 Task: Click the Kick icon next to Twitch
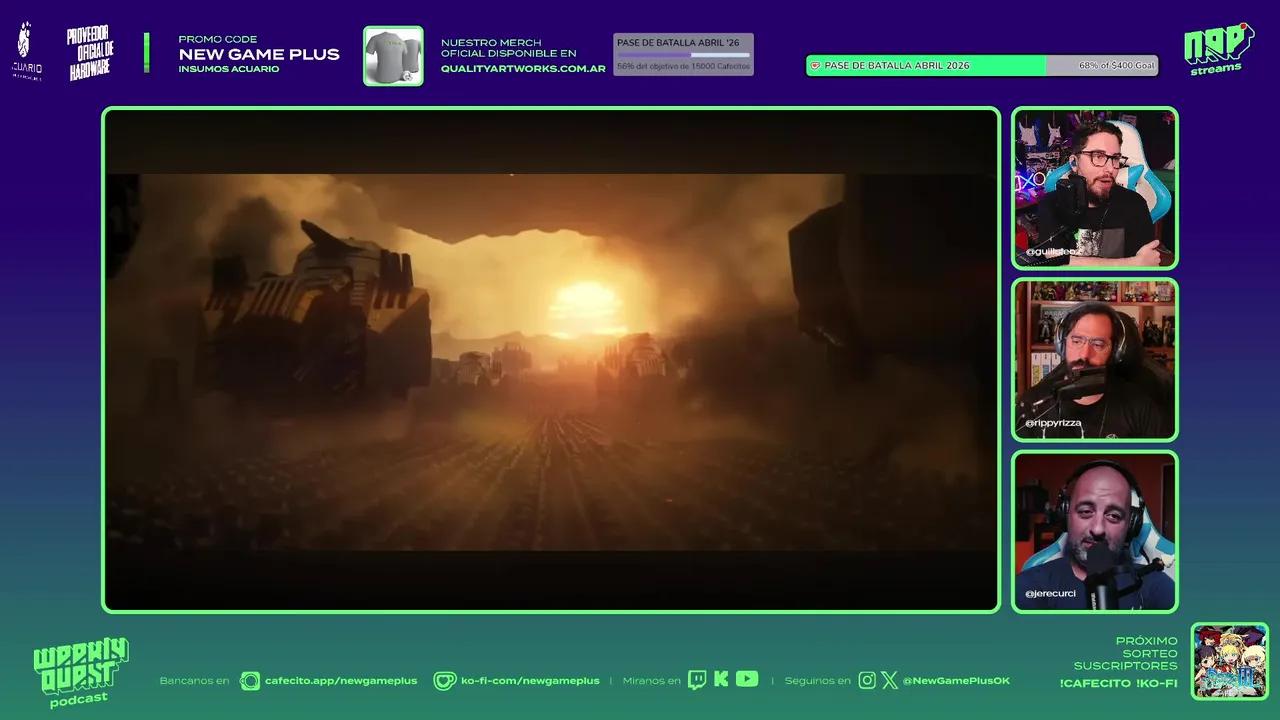[720, 679]
